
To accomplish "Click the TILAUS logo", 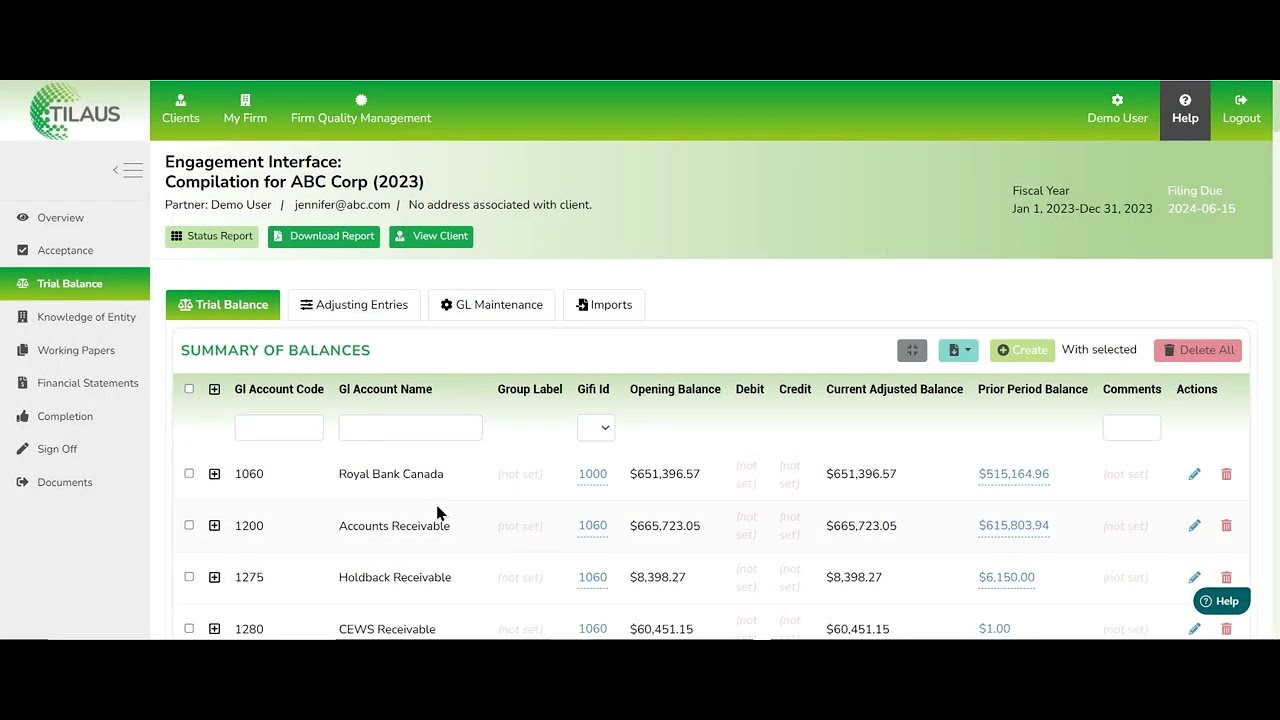I will (75, 111).
